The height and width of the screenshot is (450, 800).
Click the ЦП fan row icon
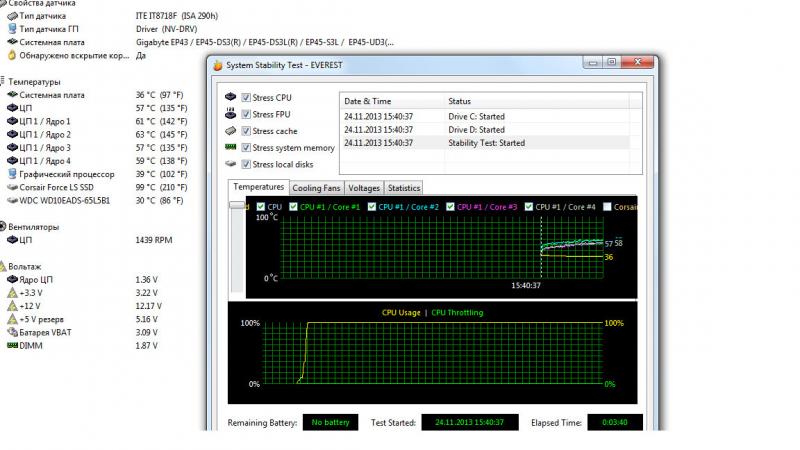(x=12, y=240)
